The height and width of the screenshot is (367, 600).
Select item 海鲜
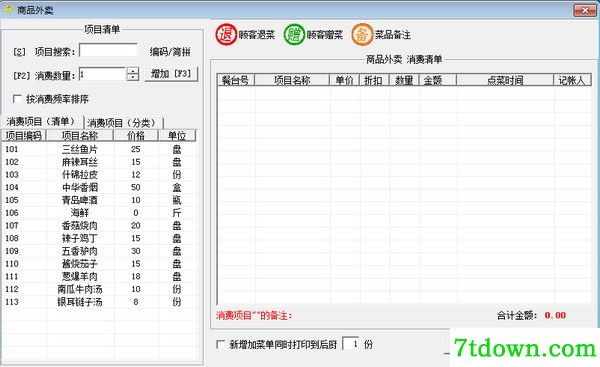tap(80, 213)
